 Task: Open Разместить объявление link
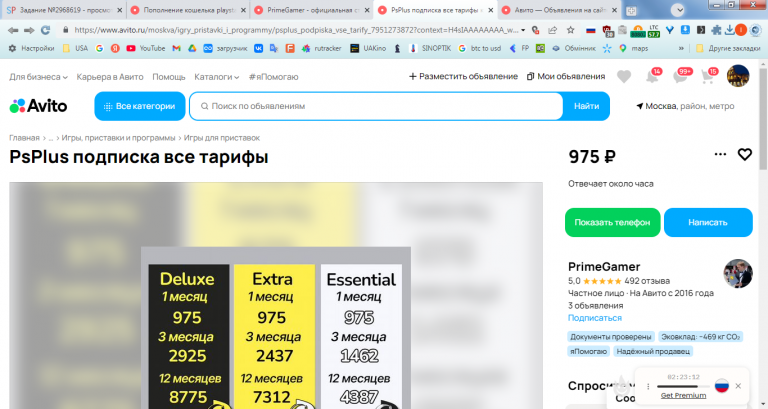(463, 76)
